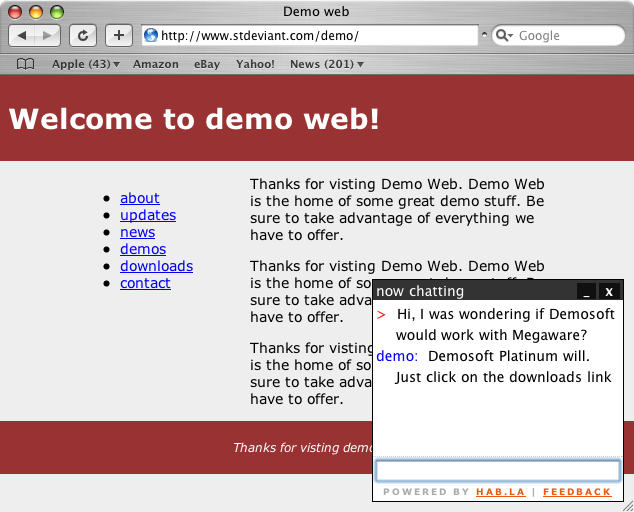Click the globe icon in address bar
The image size is (634, 512).
point(151,35)
